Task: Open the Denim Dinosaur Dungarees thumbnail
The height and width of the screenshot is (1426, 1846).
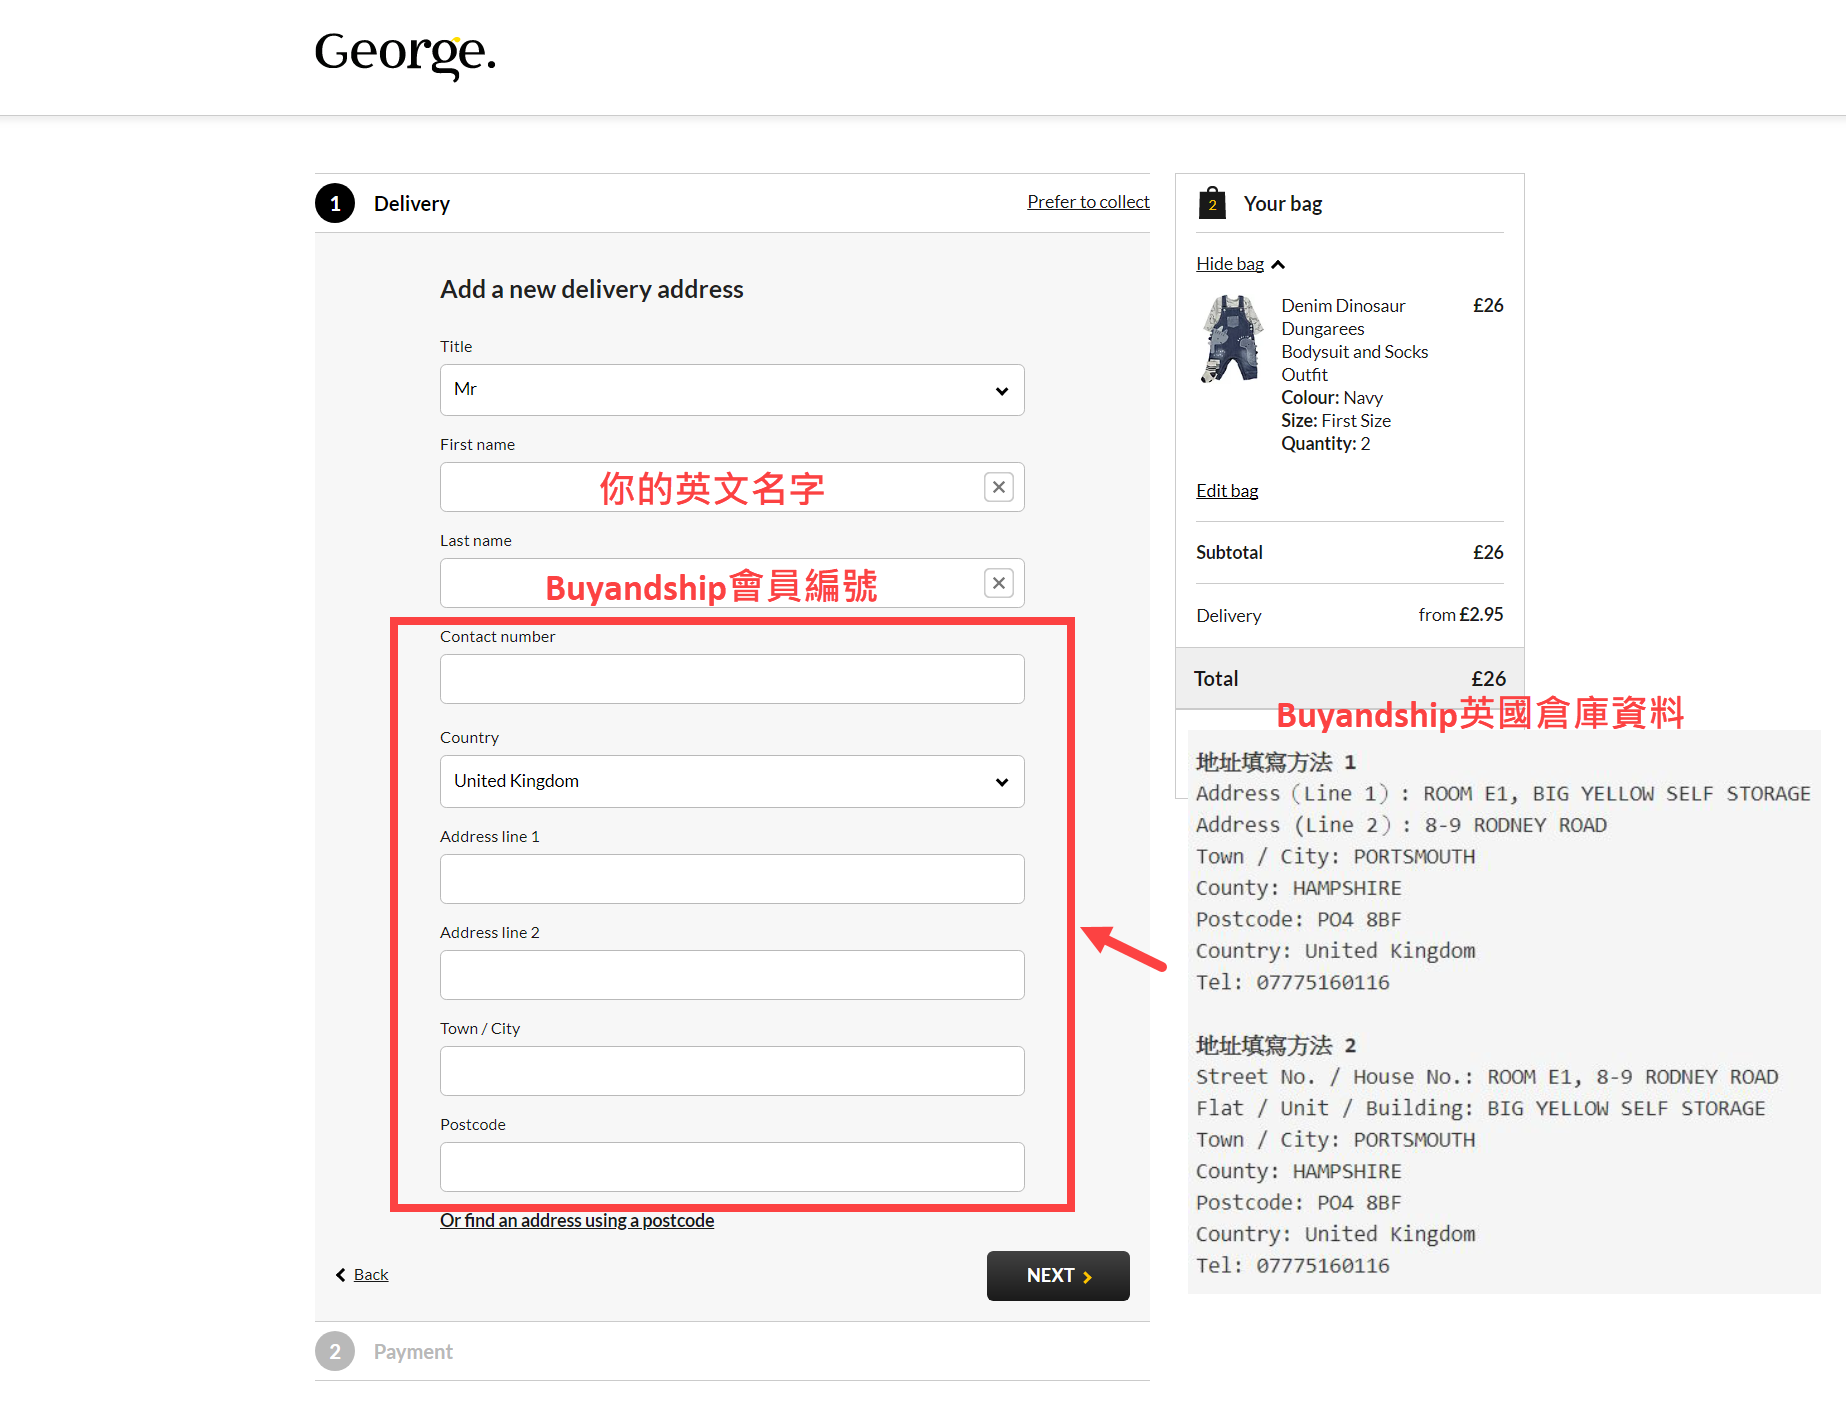Action: pos(1232,339)
